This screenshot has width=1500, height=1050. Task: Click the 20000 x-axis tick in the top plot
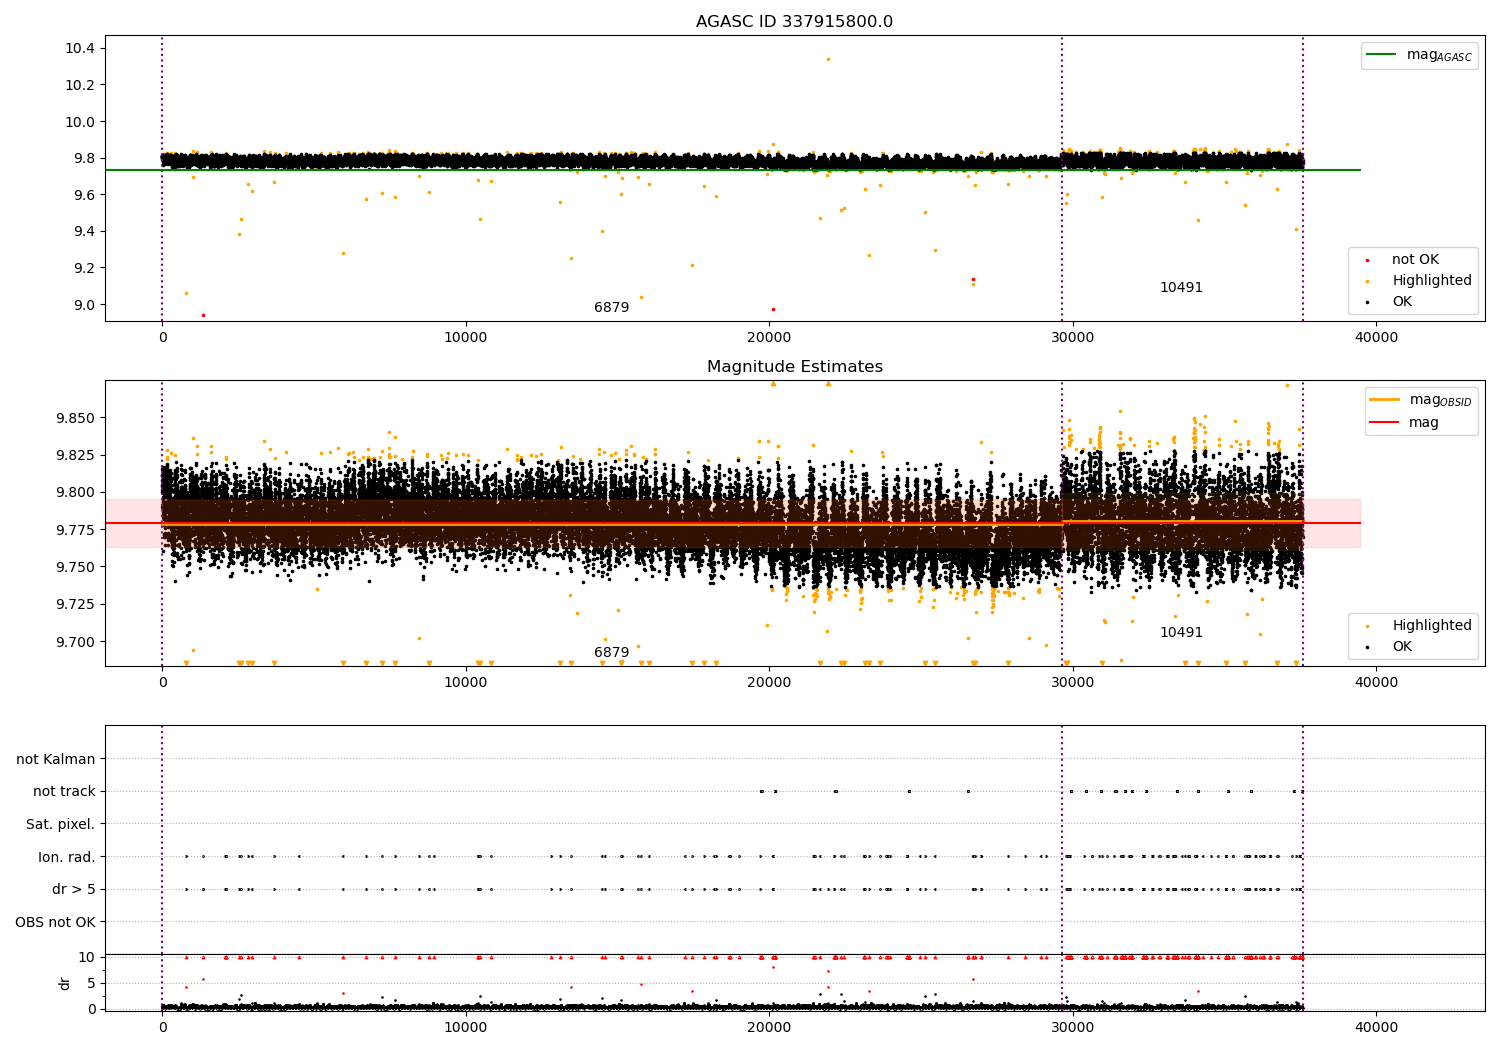[769, 338]
